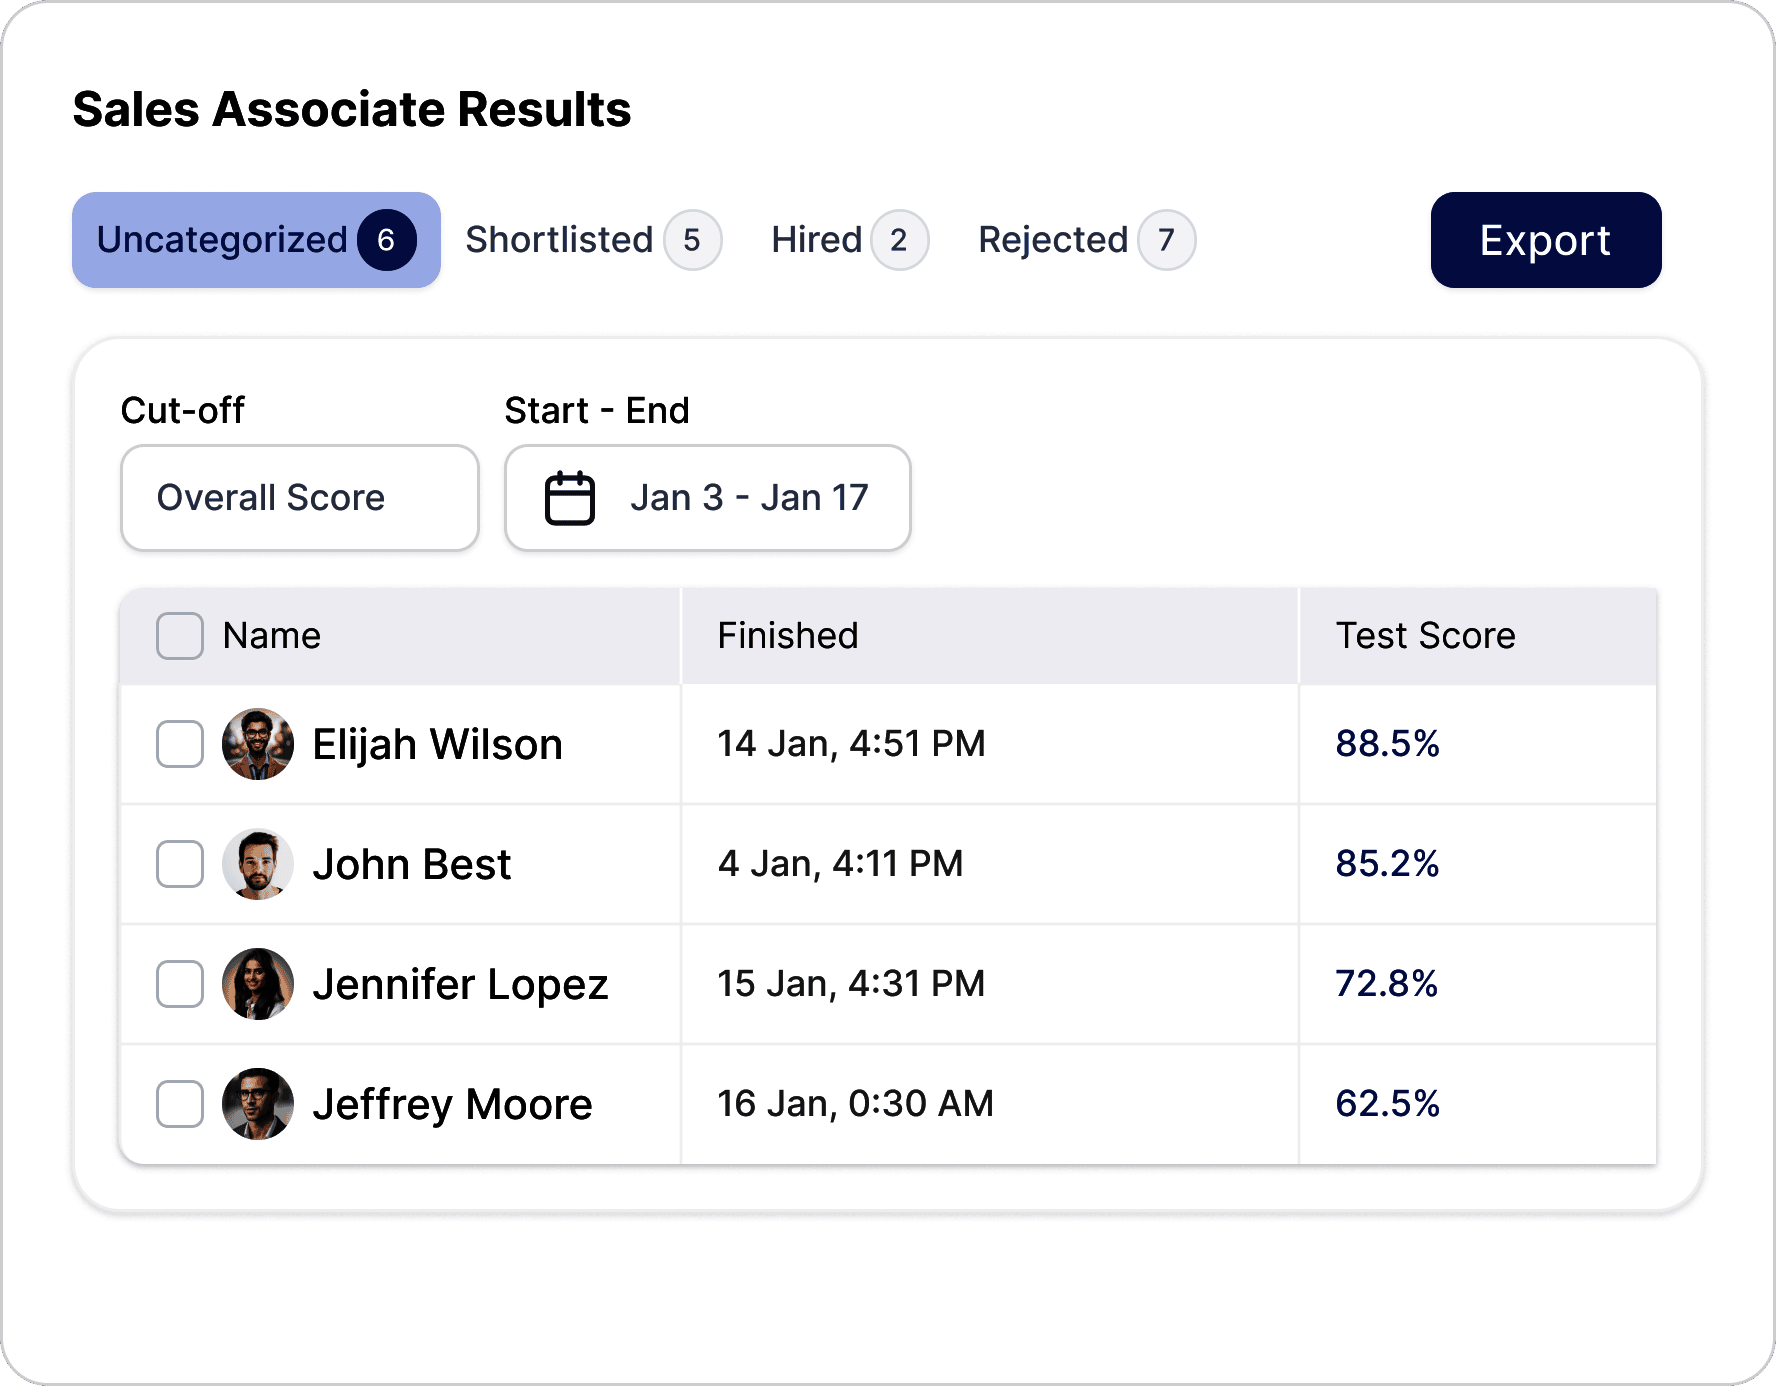
Task: Select the checkbox next to John Best
Action: (x=180, y=864)
